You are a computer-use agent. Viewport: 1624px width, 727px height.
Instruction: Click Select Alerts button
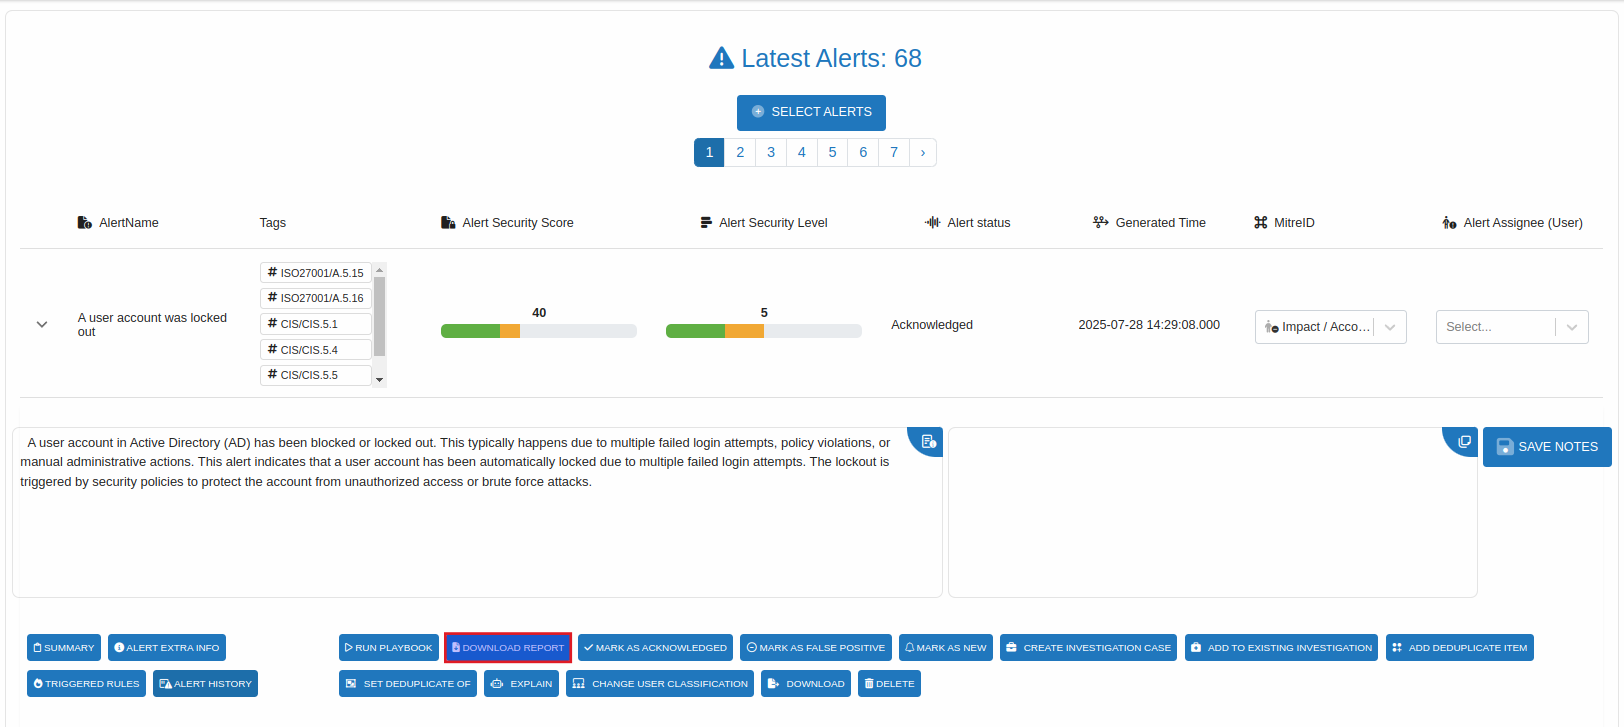pyautogui.click(x=811, y=112)
